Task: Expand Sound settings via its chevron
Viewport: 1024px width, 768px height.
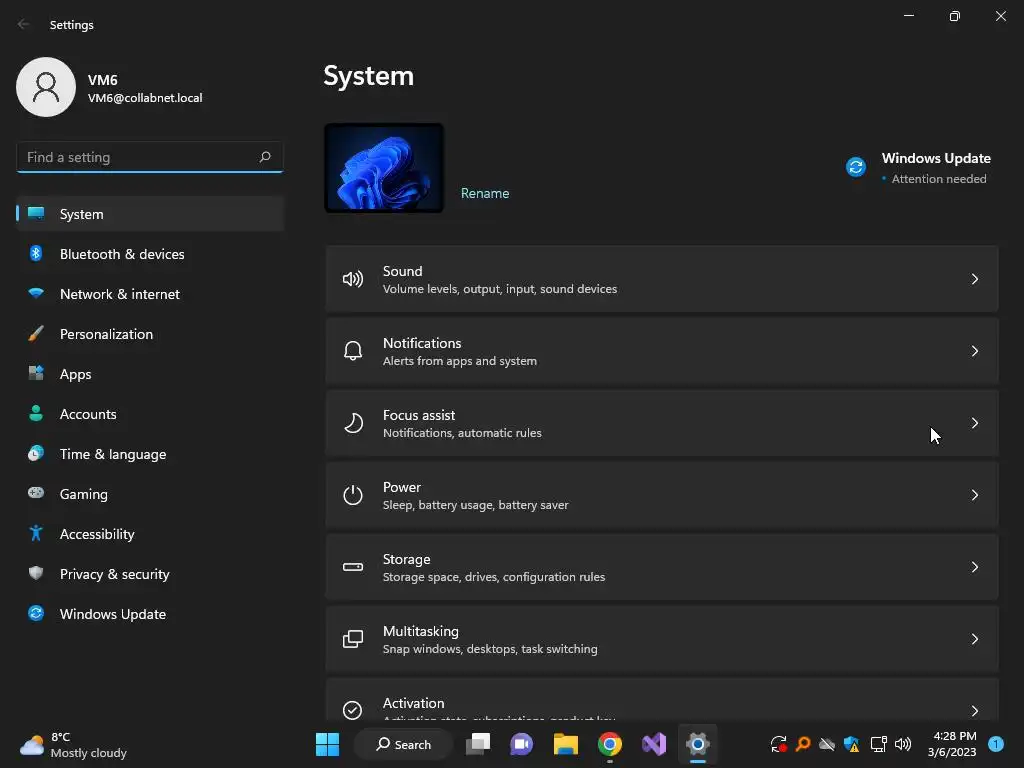Action: click(974, 280)
